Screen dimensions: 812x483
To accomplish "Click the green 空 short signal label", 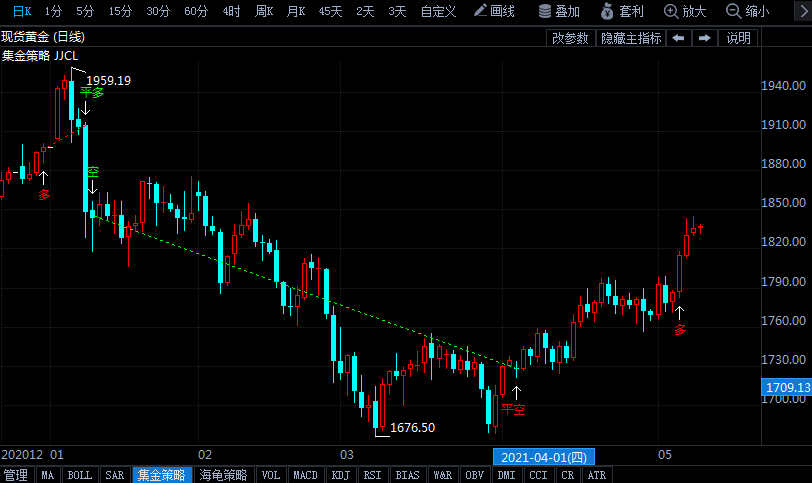I will [93, 172].
